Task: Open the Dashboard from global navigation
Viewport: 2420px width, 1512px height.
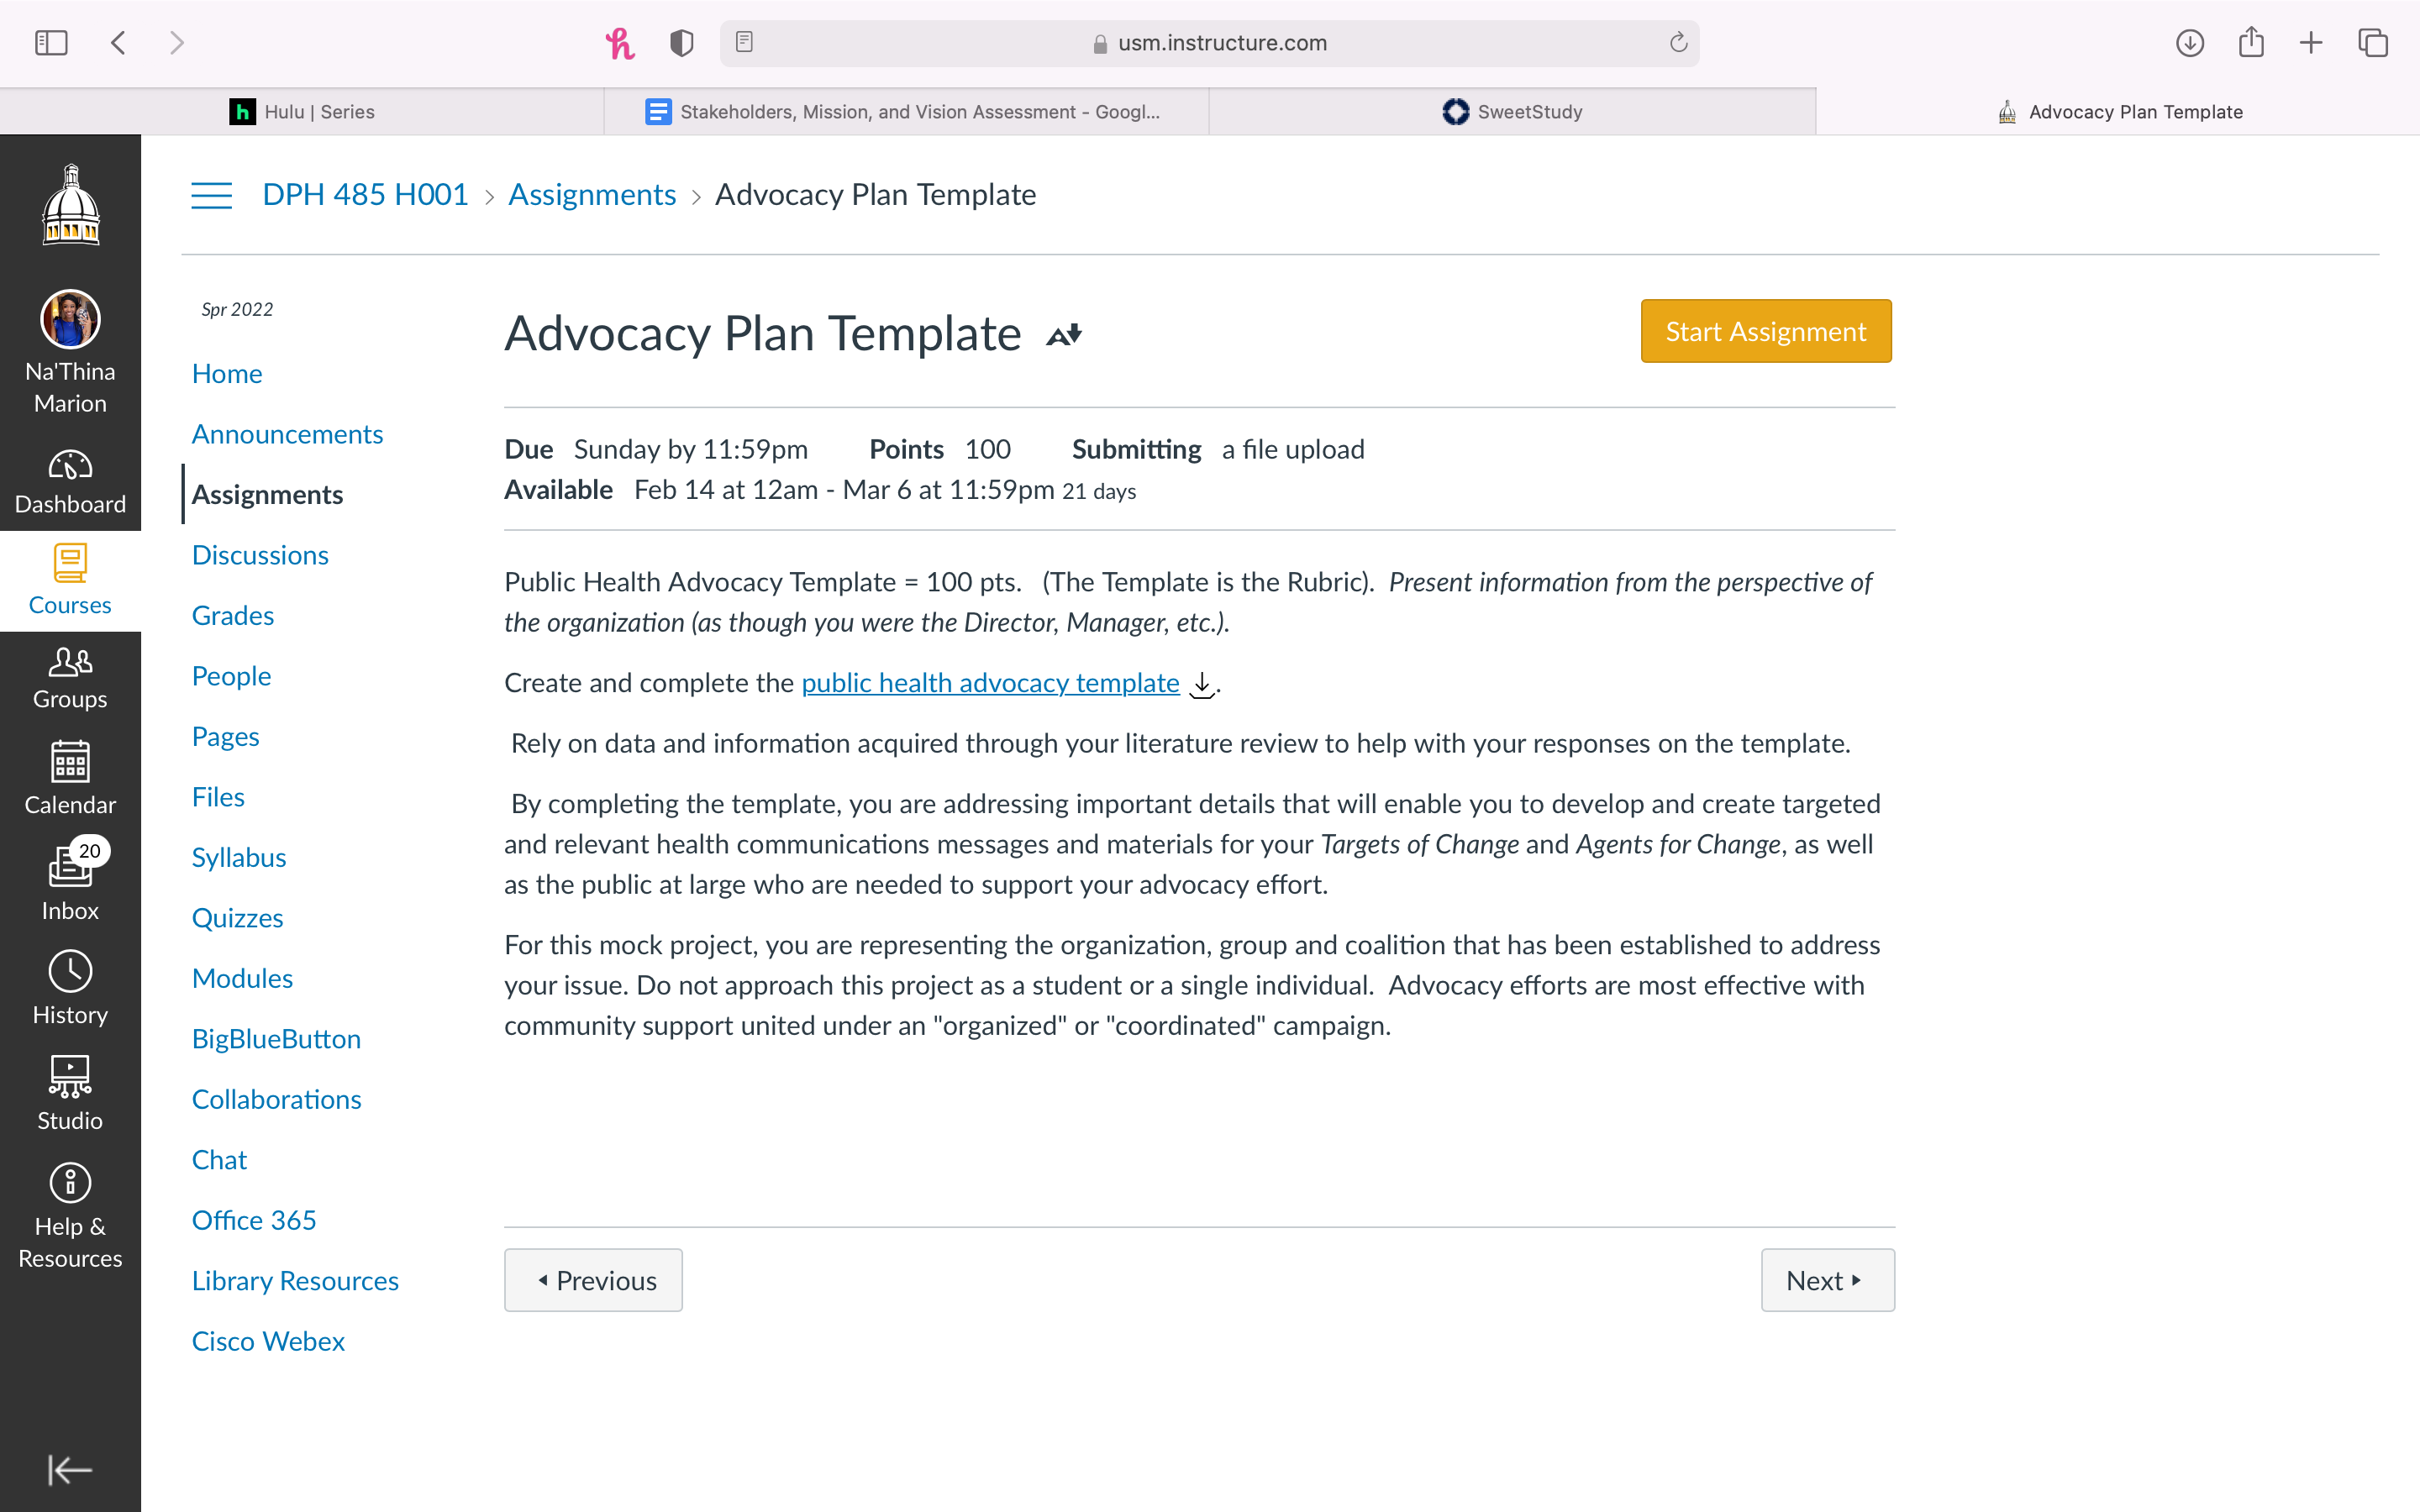Action: [70, 483]
